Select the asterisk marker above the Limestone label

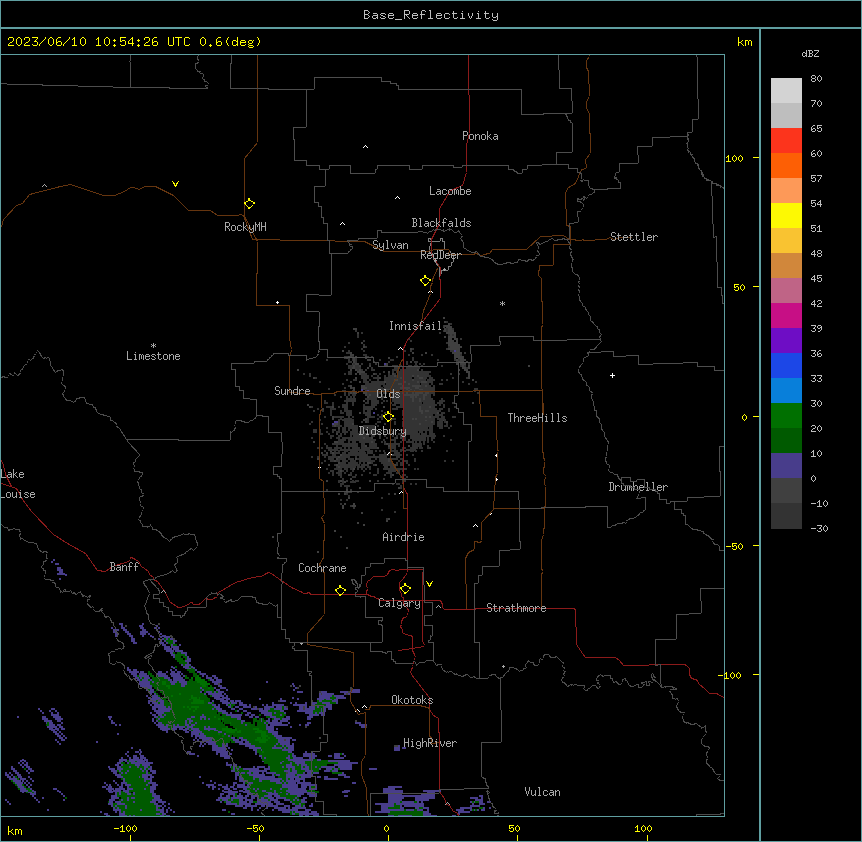coord(153,346)
